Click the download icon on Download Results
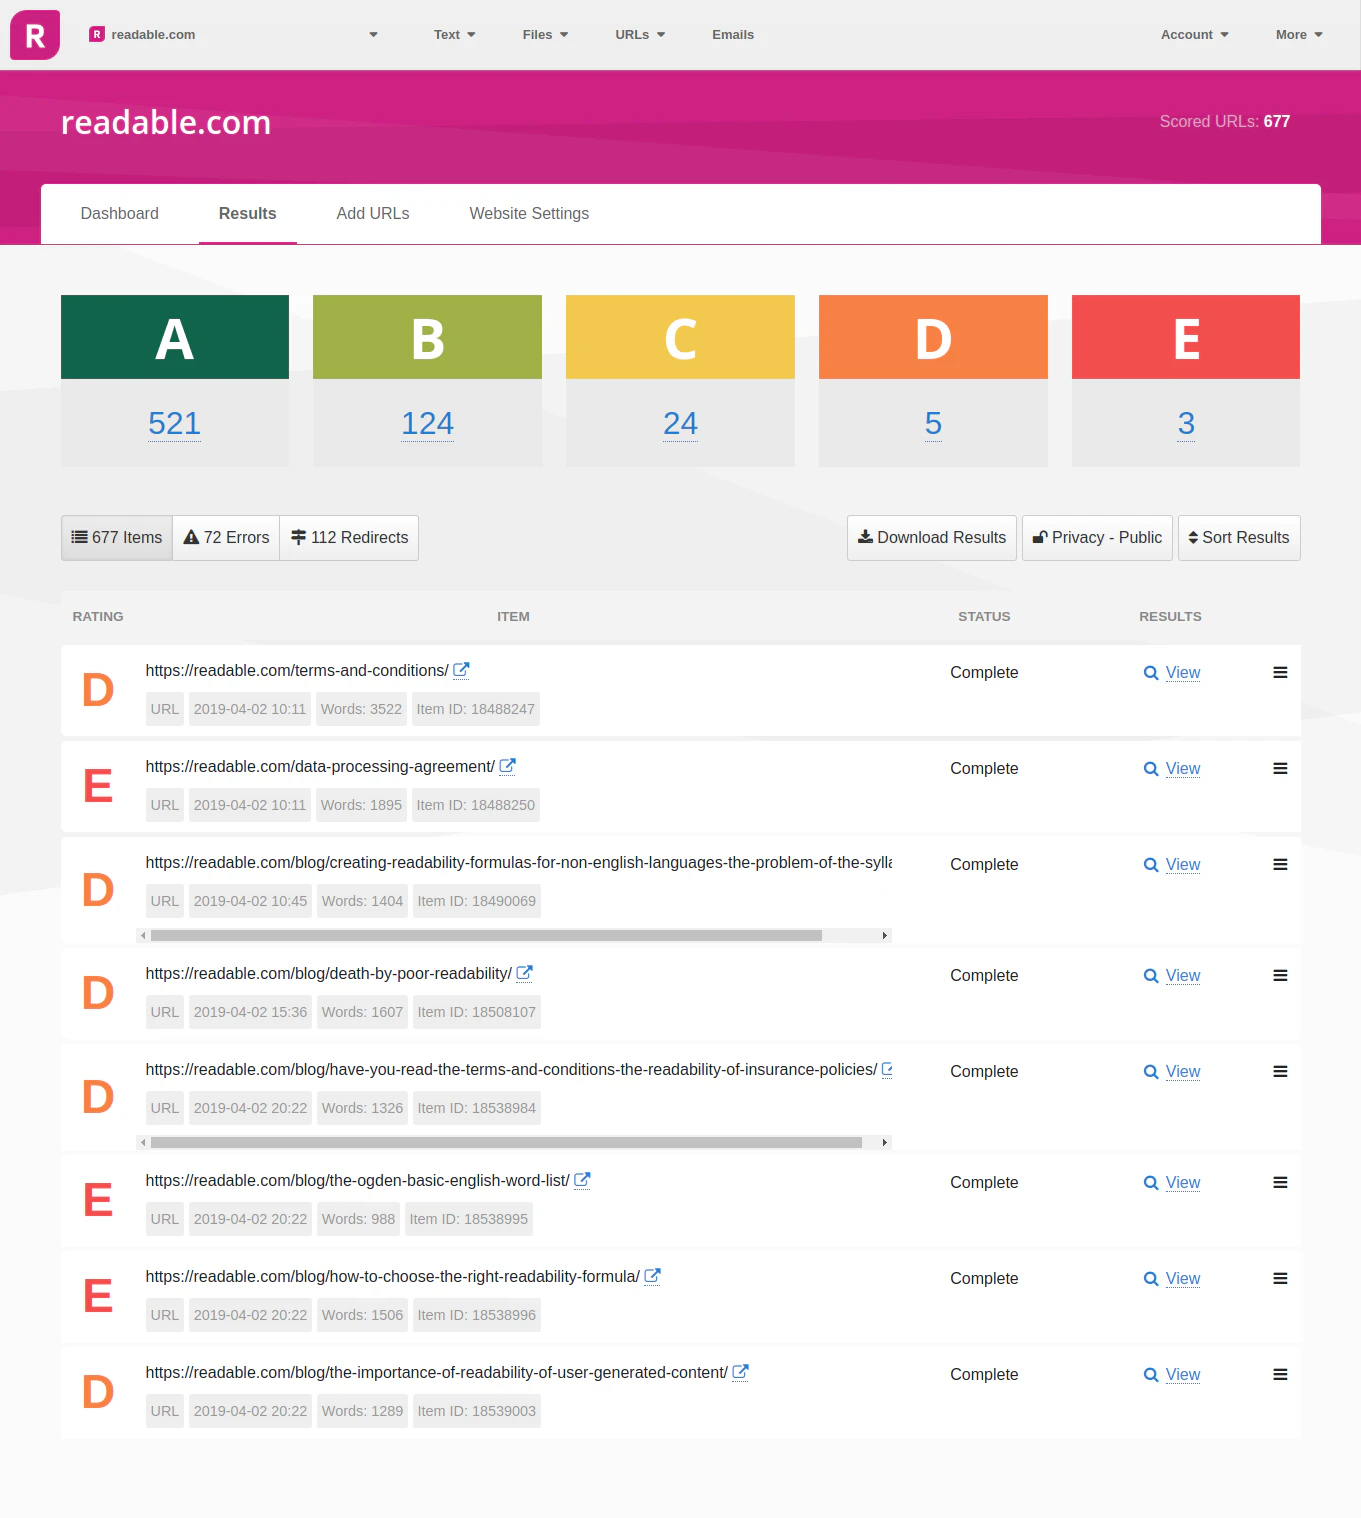 pyautogui.click(x=866, y=537)
